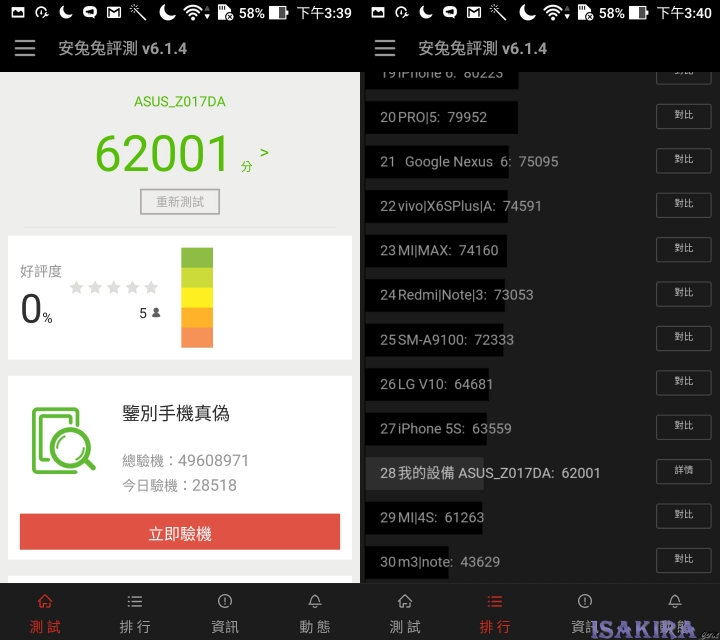Viewport: 720px width, 640px height.
Task: Open the hamburger menu in the left screen
Action: pos(25,48)
